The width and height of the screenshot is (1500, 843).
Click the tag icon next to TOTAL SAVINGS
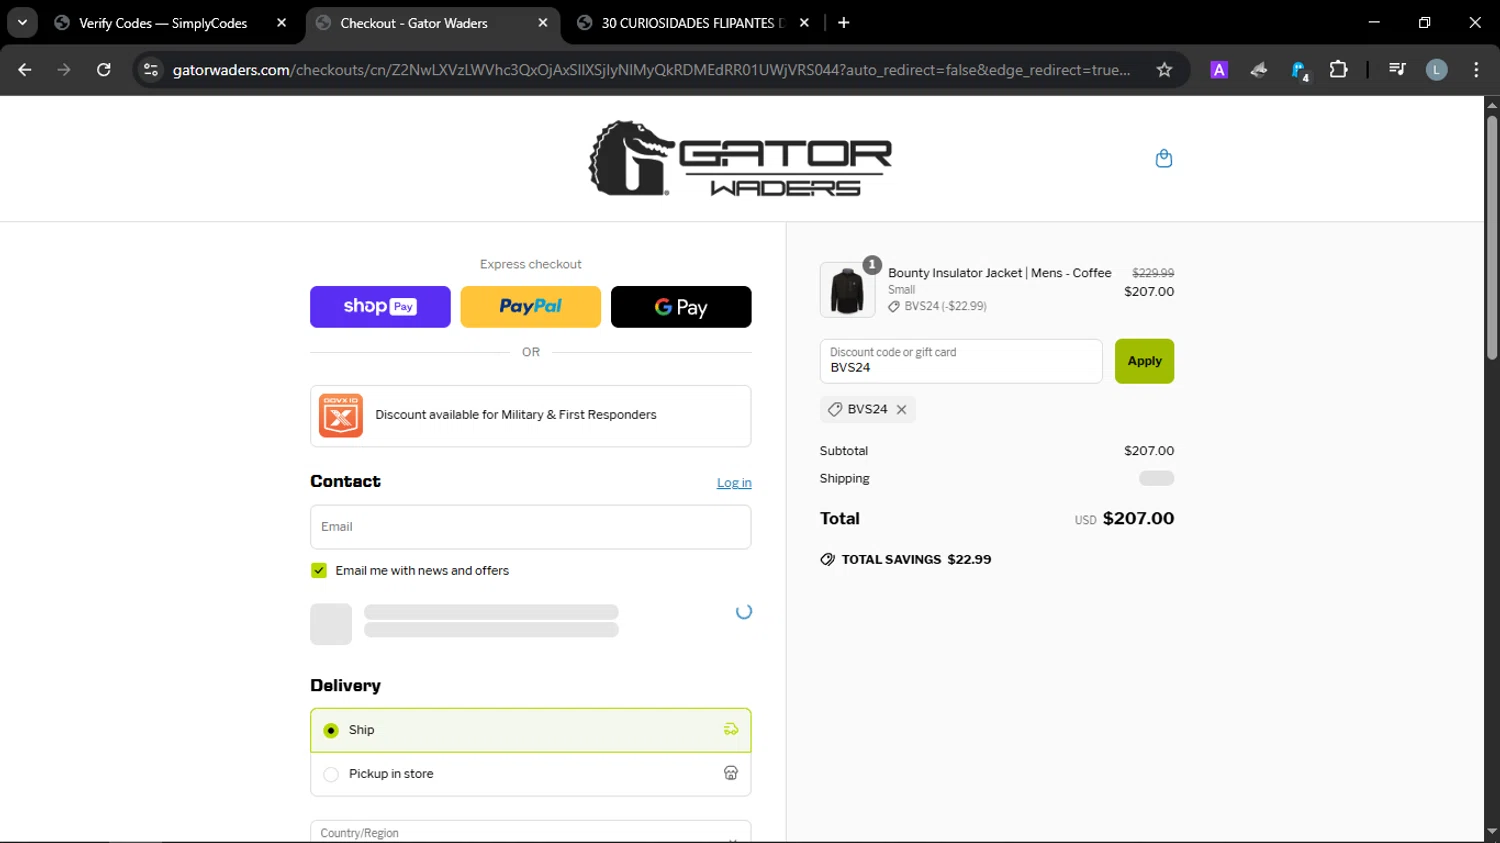(x=827, y=559)
